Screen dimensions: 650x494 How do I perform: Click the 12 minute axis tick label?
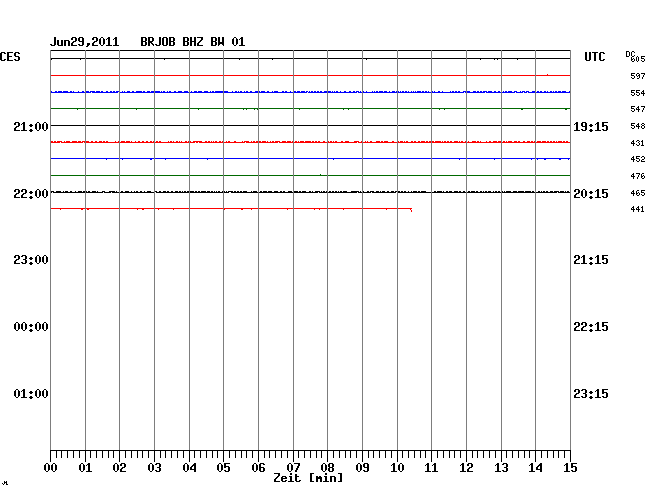pos(466,468)
